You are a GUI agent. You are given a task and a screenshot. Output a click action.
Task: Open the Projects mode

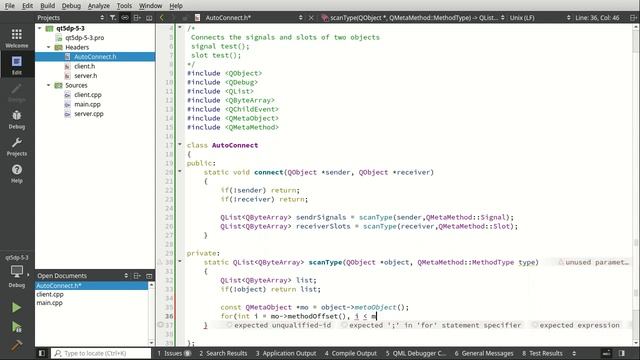tap(17, 147)
